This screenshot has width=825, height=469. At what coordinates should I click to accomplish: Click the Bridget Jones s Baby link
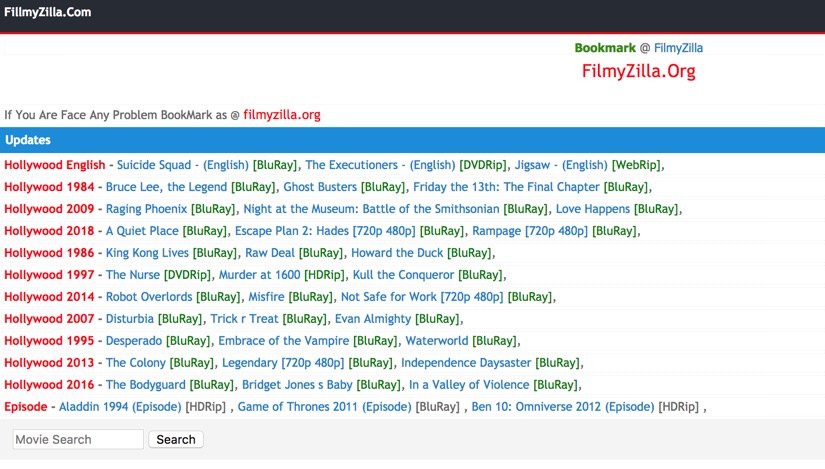tap(297, 385)
